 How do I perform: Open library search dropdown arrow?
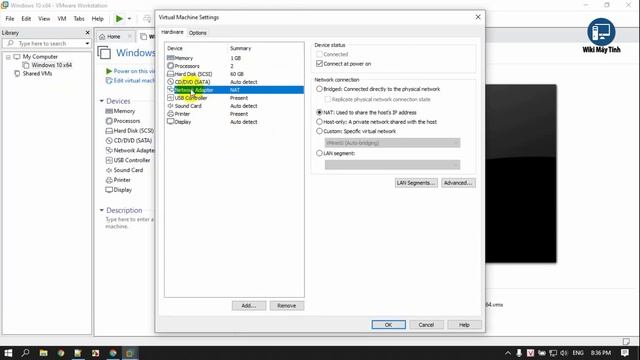[x=87, y=43]
